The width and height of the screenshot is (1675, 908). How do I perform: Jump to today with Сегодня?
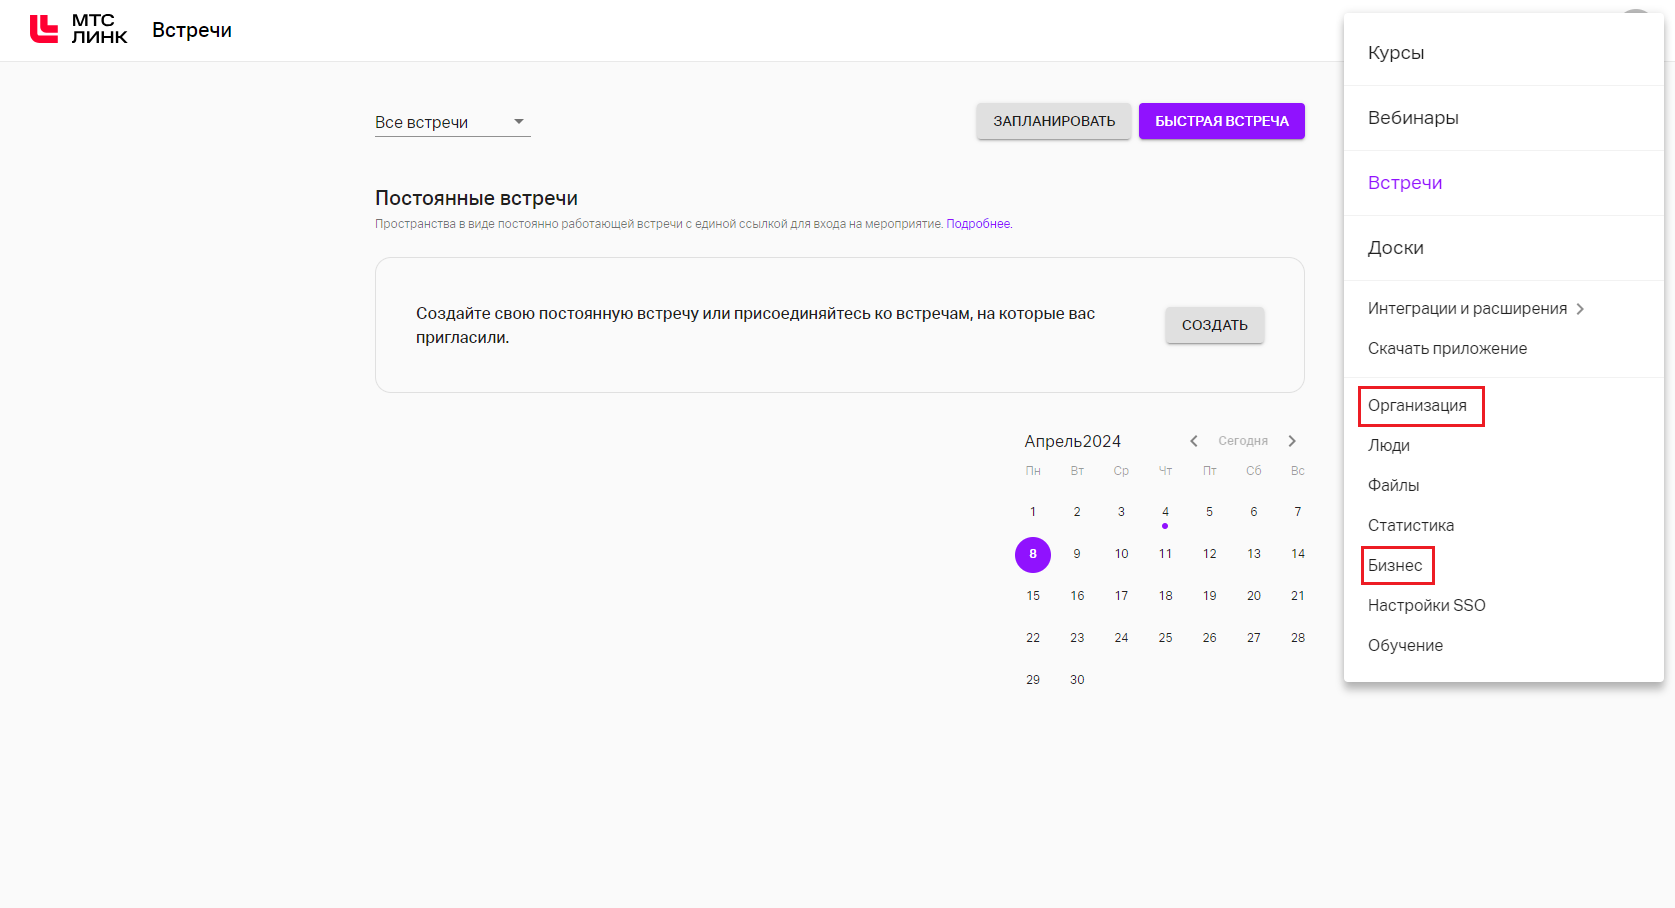(1243, 441)
